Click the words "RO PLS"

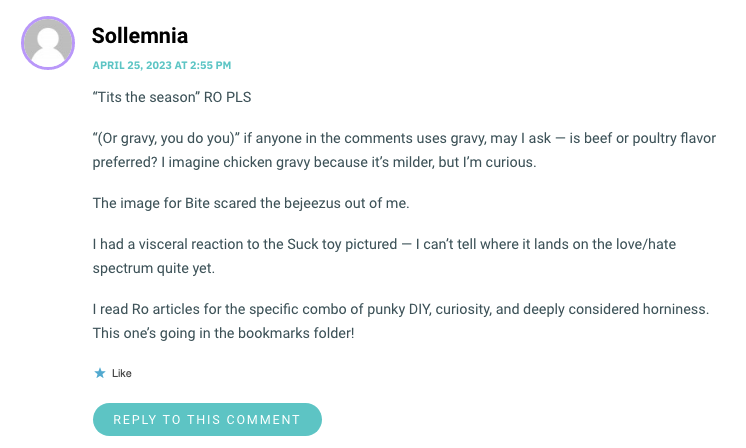click(227, 97)
